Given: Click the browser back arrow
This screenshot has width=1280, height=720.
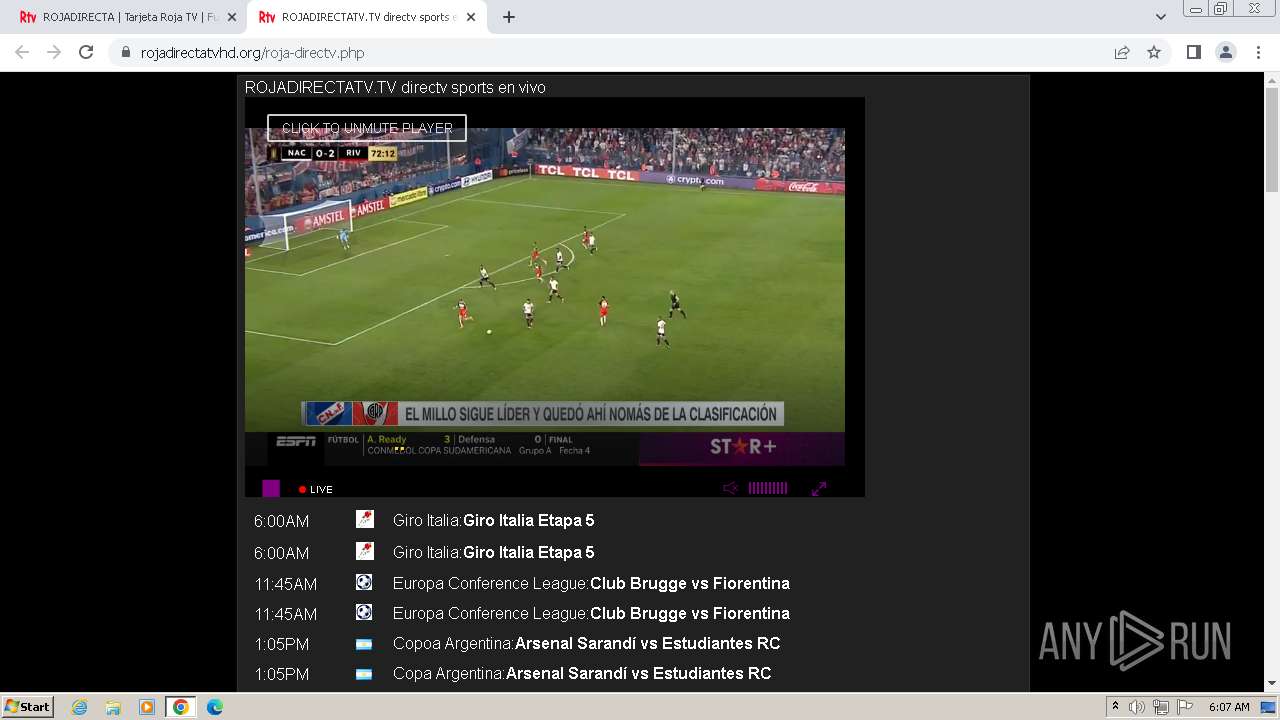Looking at the screenshot, I should click(22, 52).
